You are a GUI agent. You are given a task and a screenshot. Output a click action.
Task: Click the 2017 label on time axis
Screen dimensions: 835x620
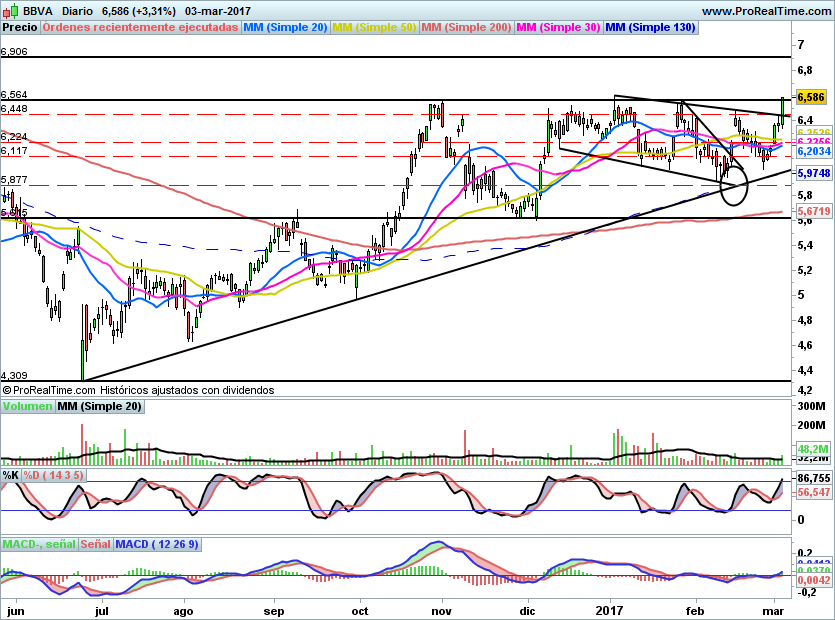point(610,610)
